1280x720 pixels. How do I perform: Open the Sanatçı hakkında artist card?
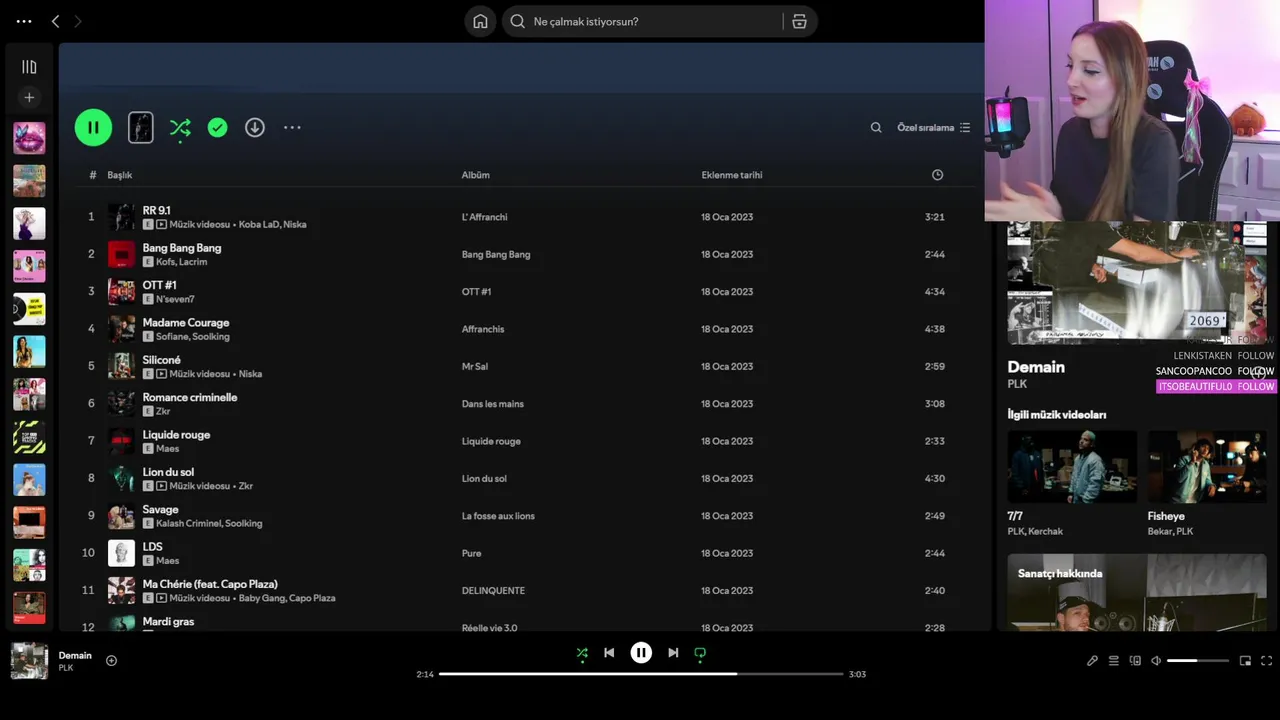point(1137,592)
